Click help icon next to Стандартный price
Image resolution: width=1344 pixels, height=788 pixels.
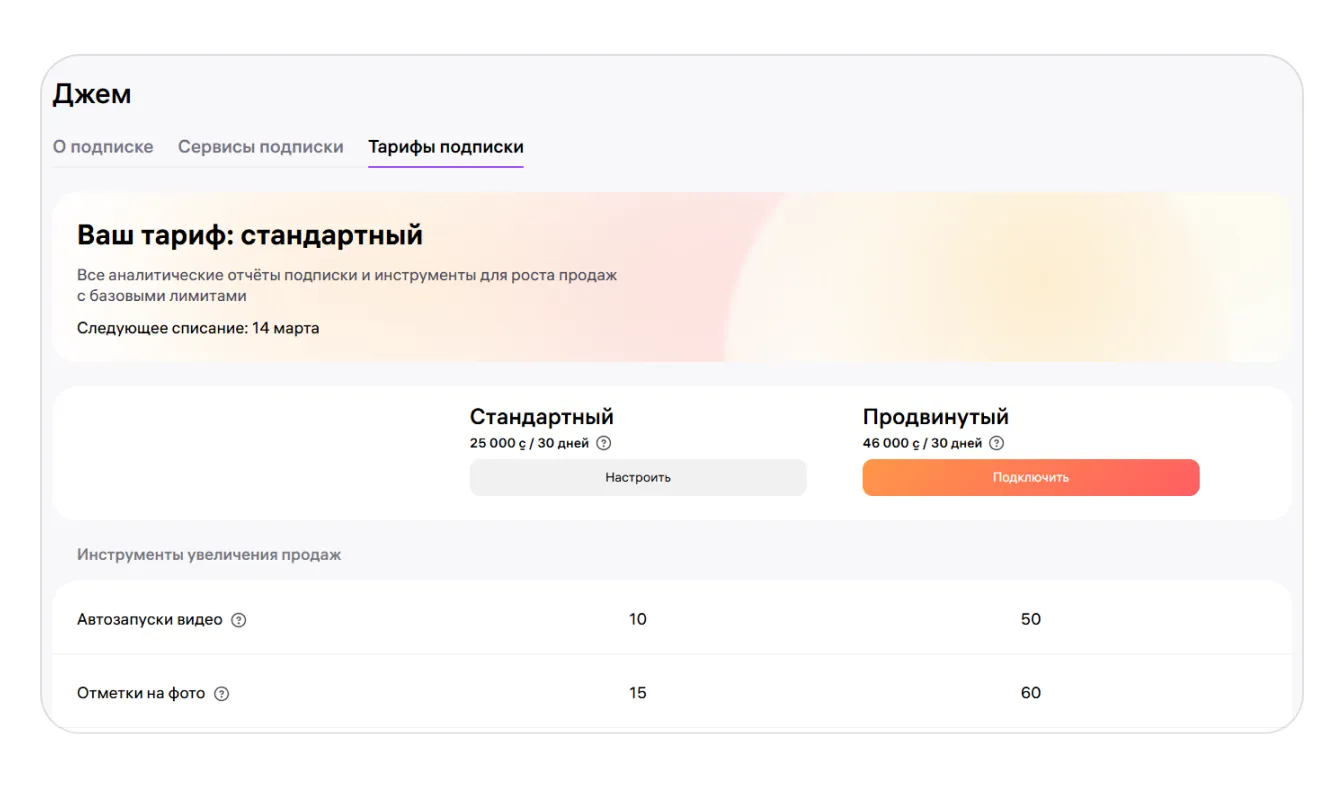[x=604, y=443]
